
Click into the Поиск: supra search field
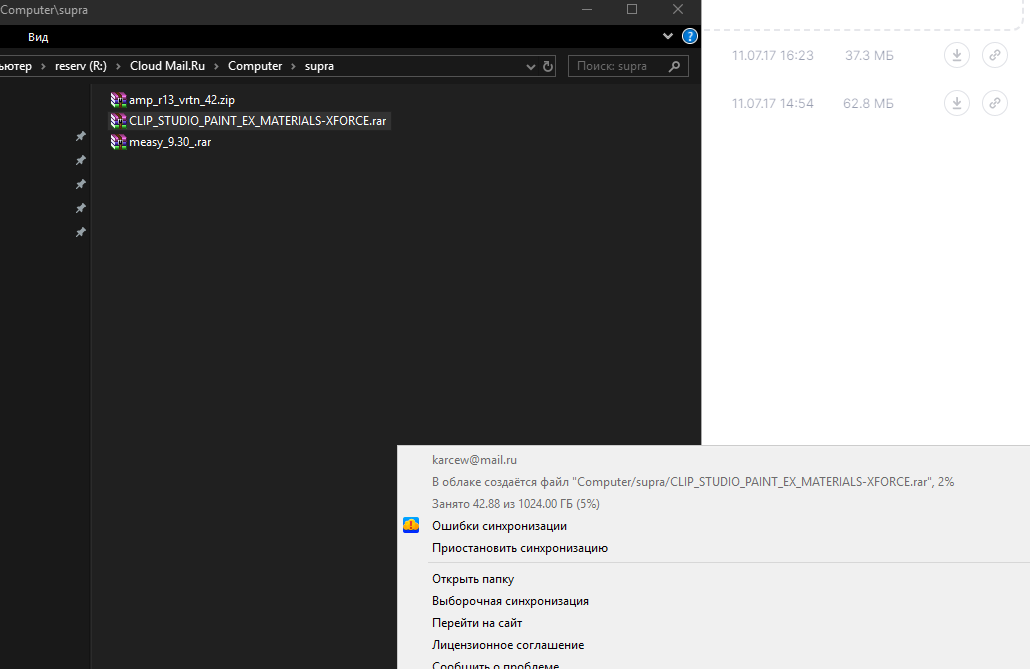click(x=615, y=67)
